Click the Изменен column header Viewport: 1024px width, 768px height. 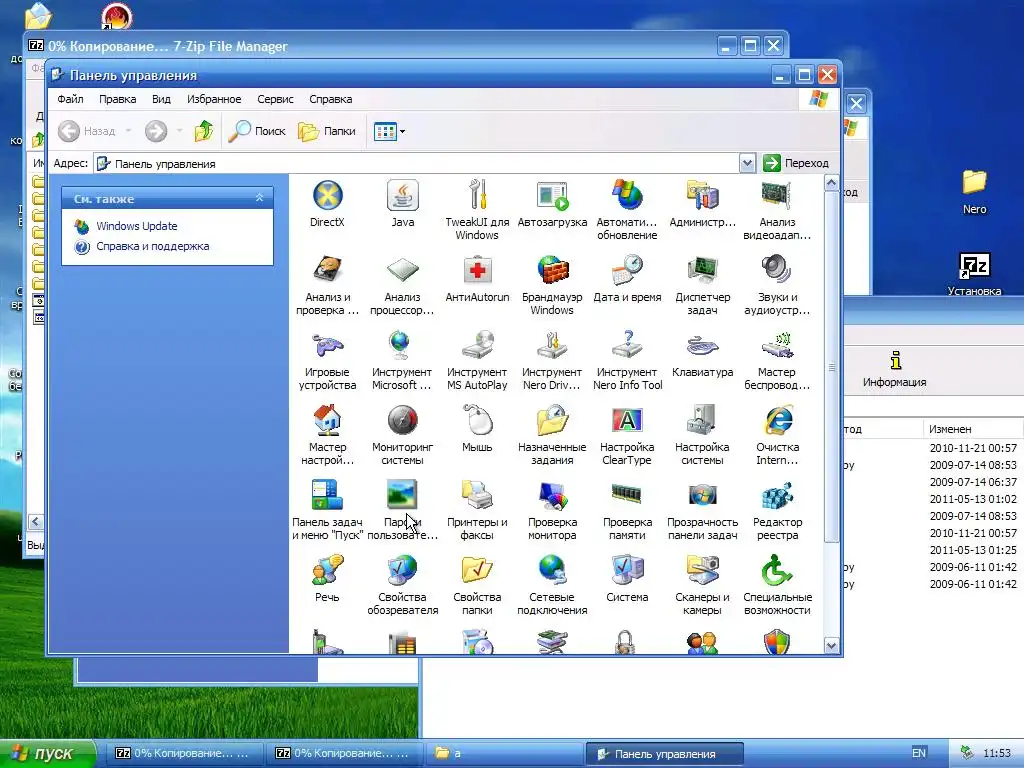click(x=972, y=429)
